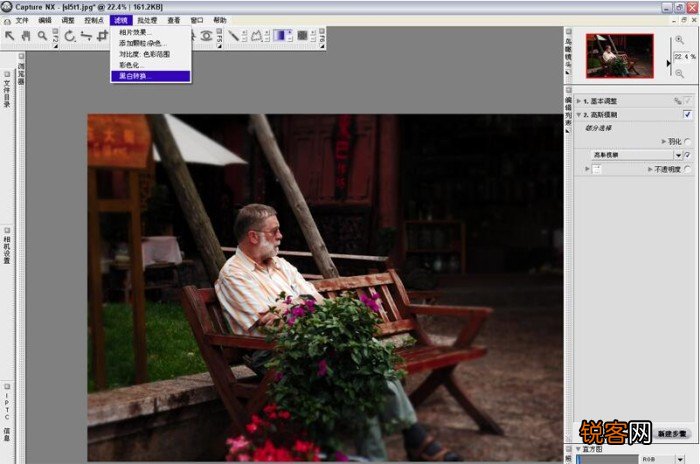Choose 相片效果 from the filter menu
The image size is (700, 464).
coord(151,33)
